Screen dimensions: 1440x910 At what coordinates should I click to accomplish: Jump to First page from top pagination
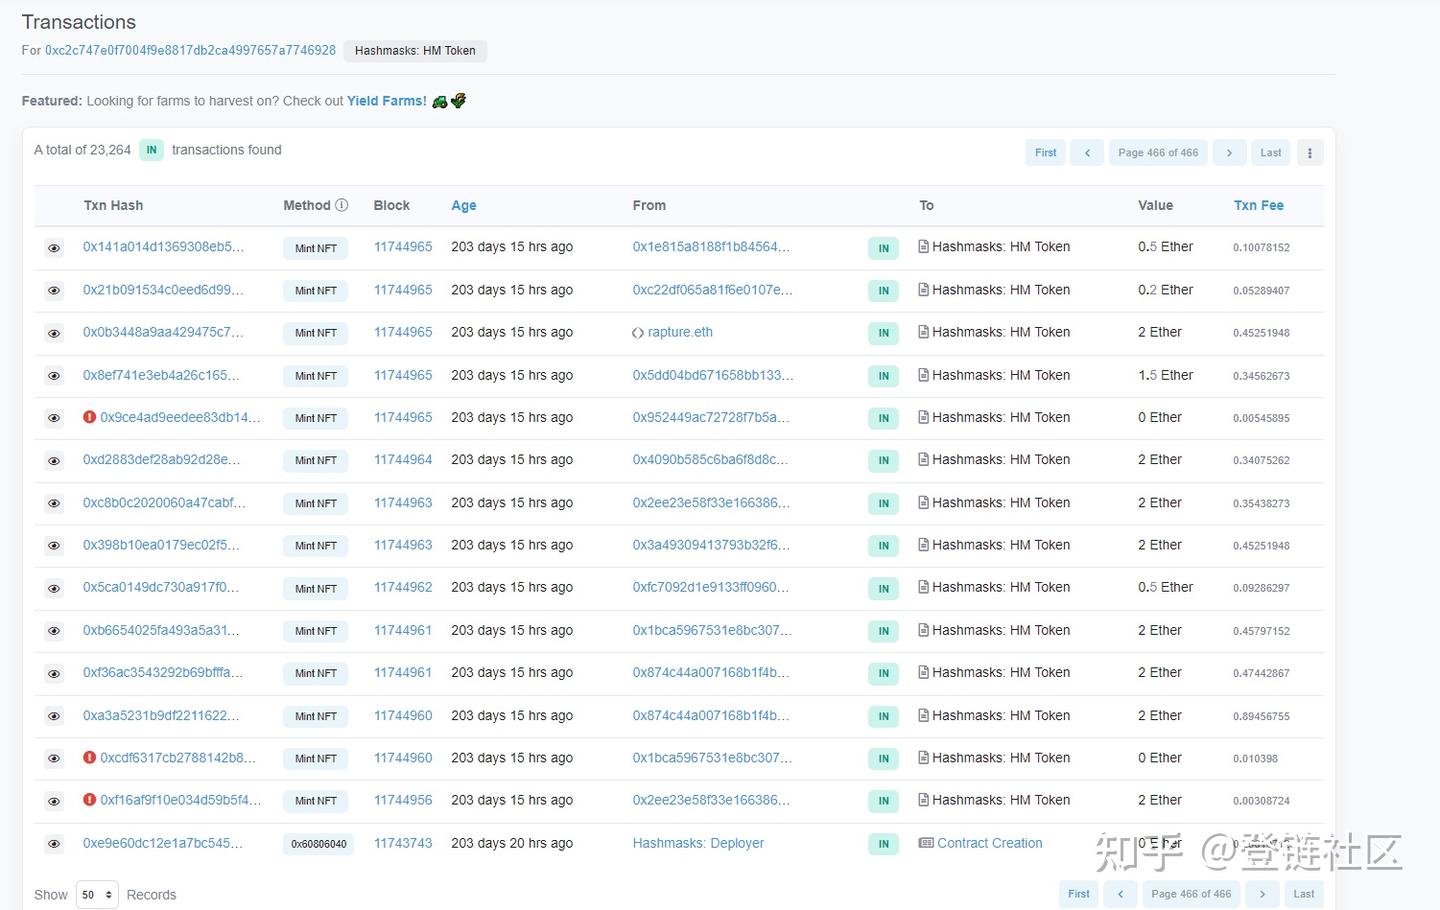tap(1046, 153)
